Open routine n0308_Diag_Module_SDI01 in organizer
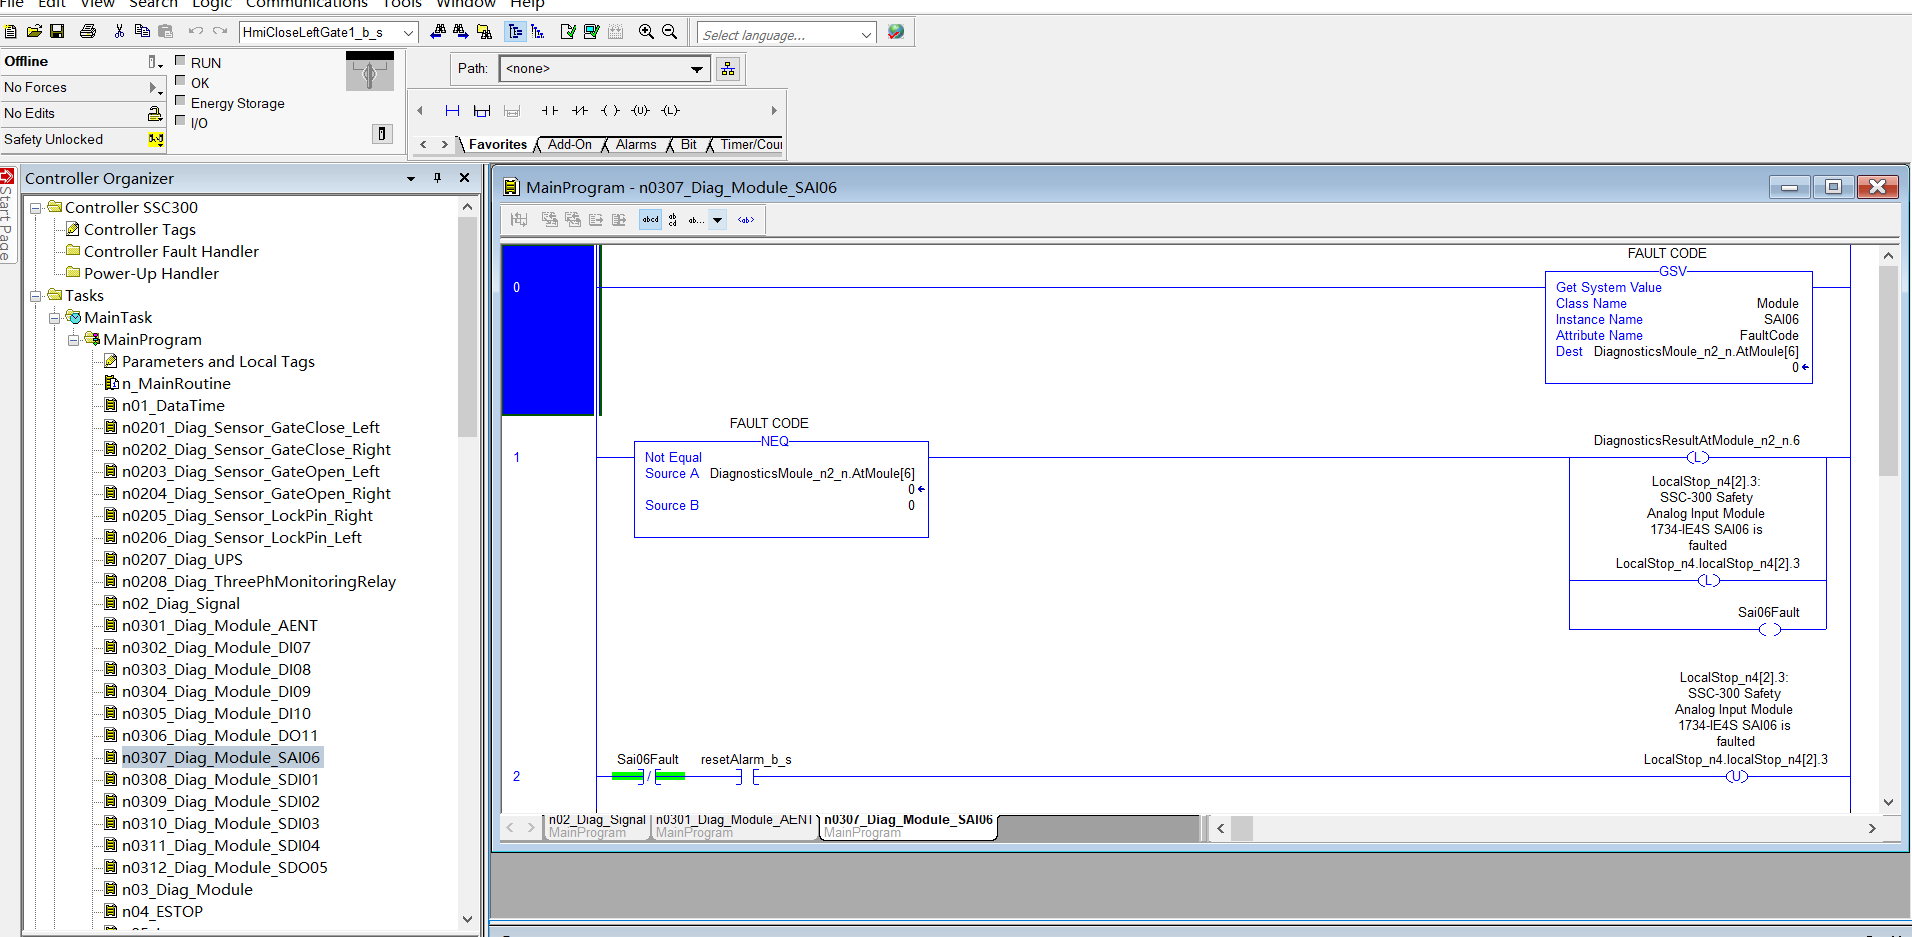The image size is (1912, 937). pyautogui.click(x=220, y=780)
